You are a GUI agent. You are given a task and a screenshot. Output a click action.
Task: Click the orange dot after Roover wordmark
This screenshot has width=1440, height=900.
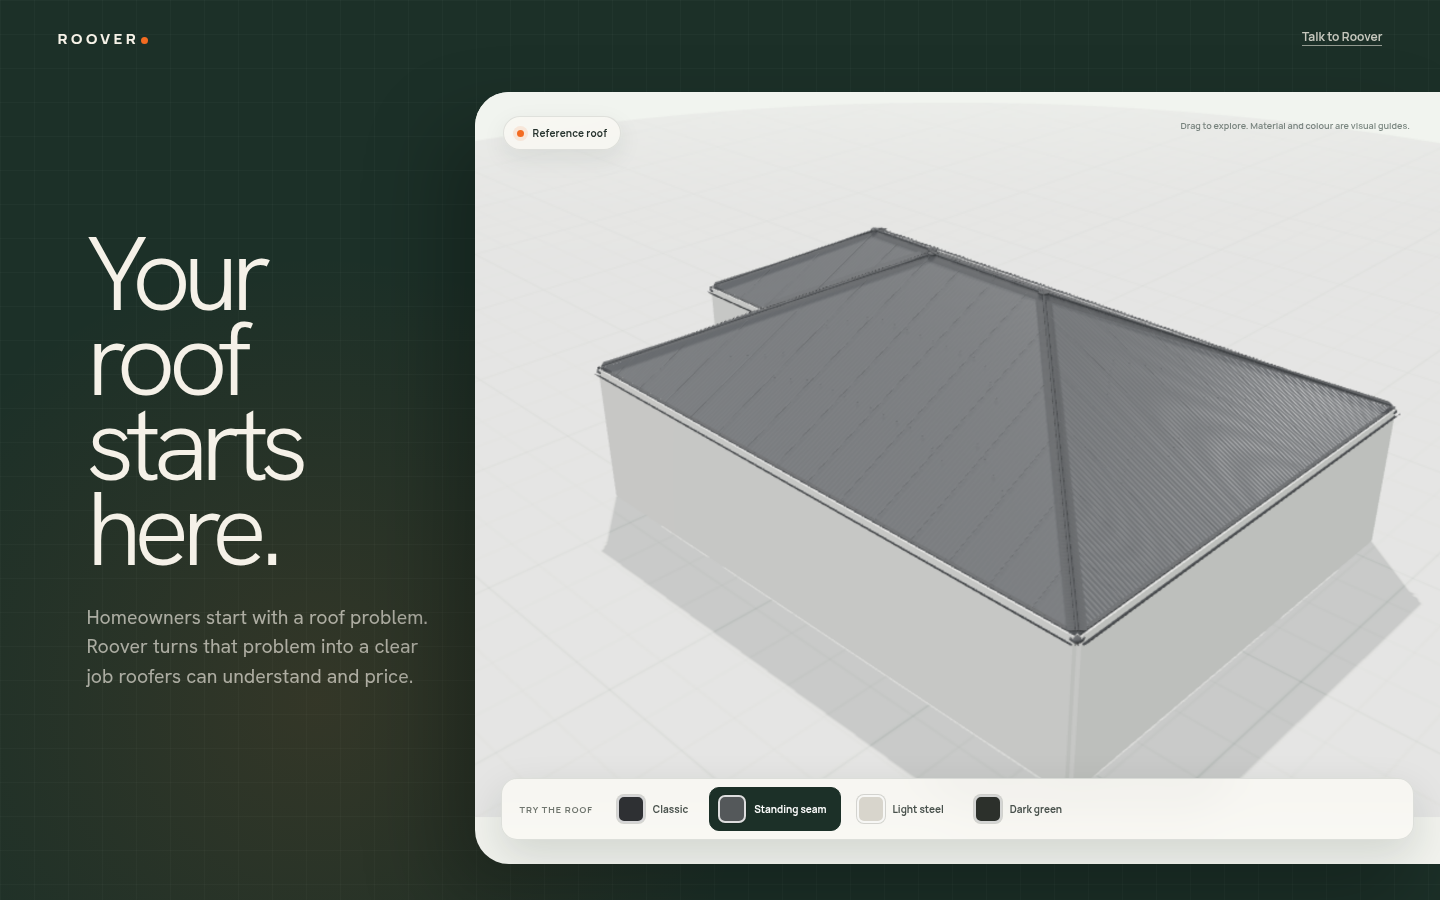(145, 40)
